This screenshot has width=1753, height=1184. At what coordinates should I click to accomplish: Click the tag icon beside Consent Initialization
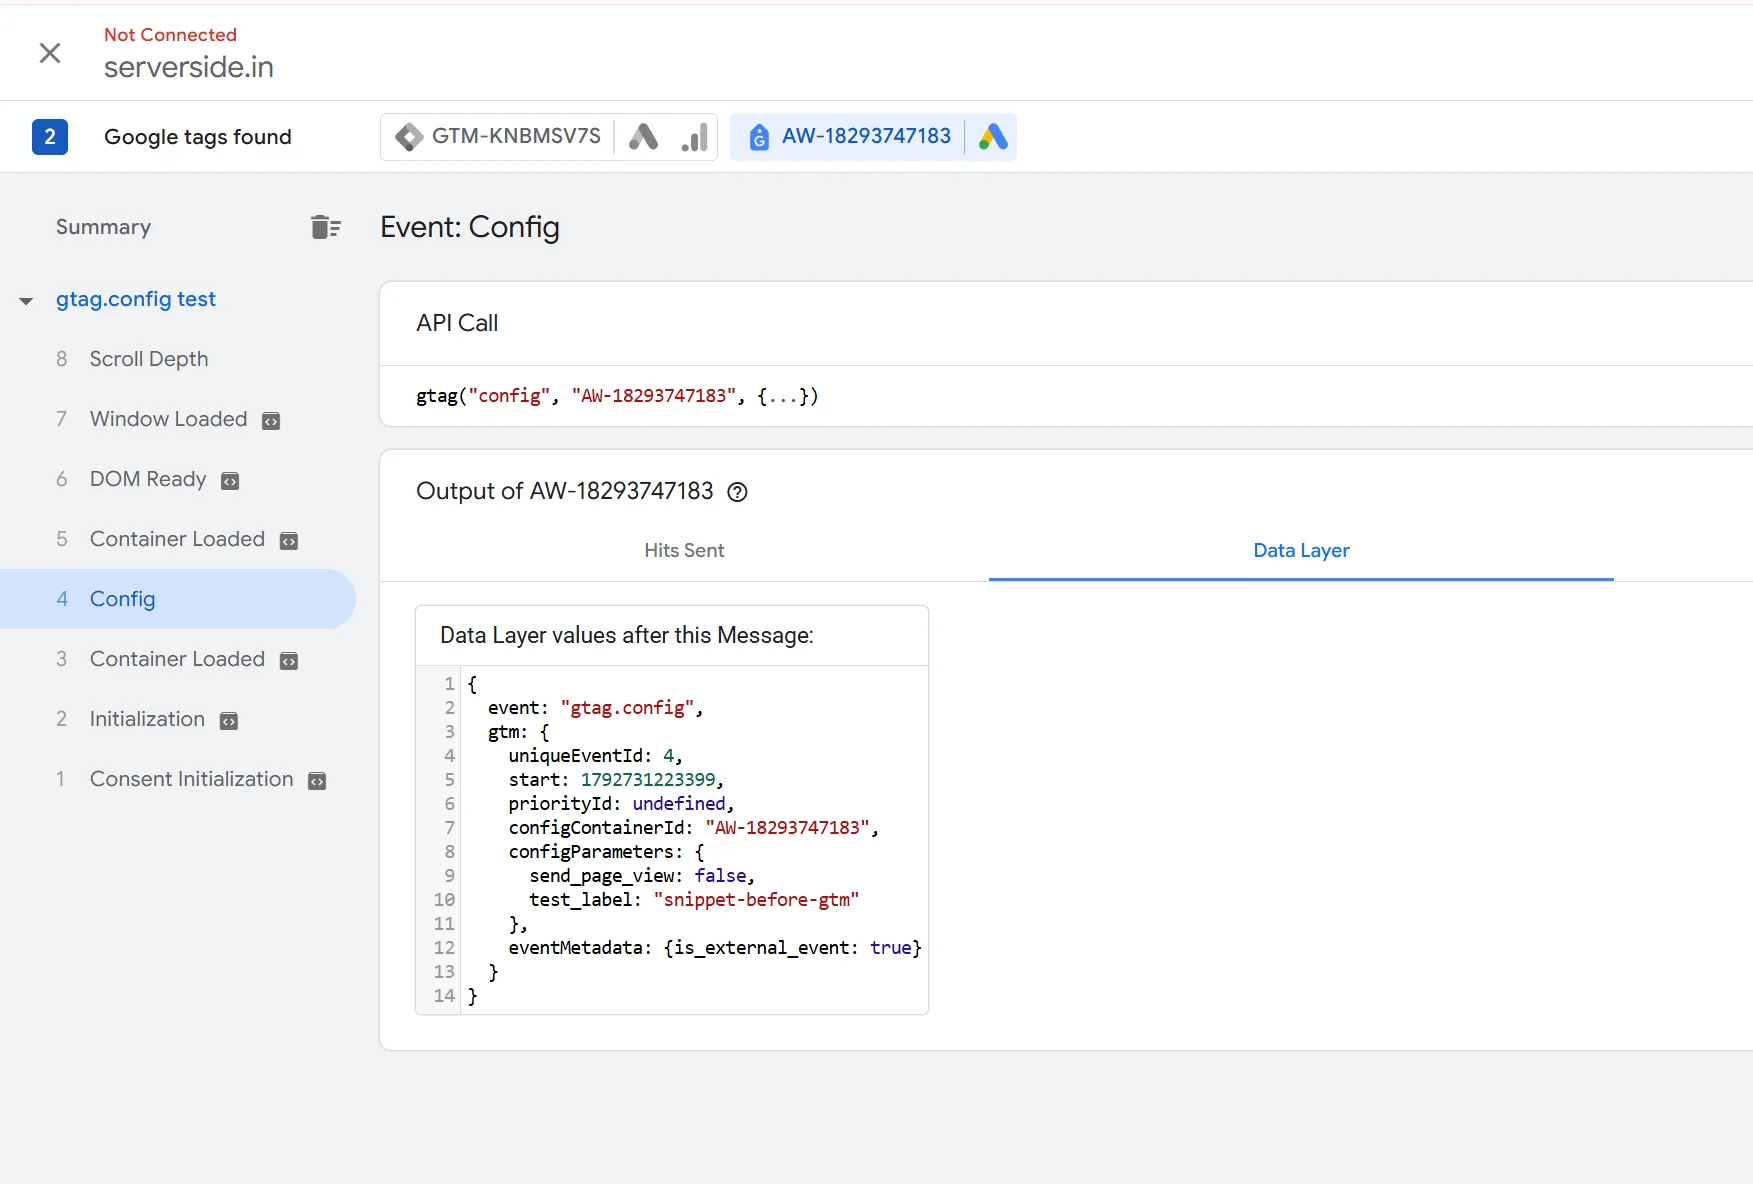tap(317, 781)
